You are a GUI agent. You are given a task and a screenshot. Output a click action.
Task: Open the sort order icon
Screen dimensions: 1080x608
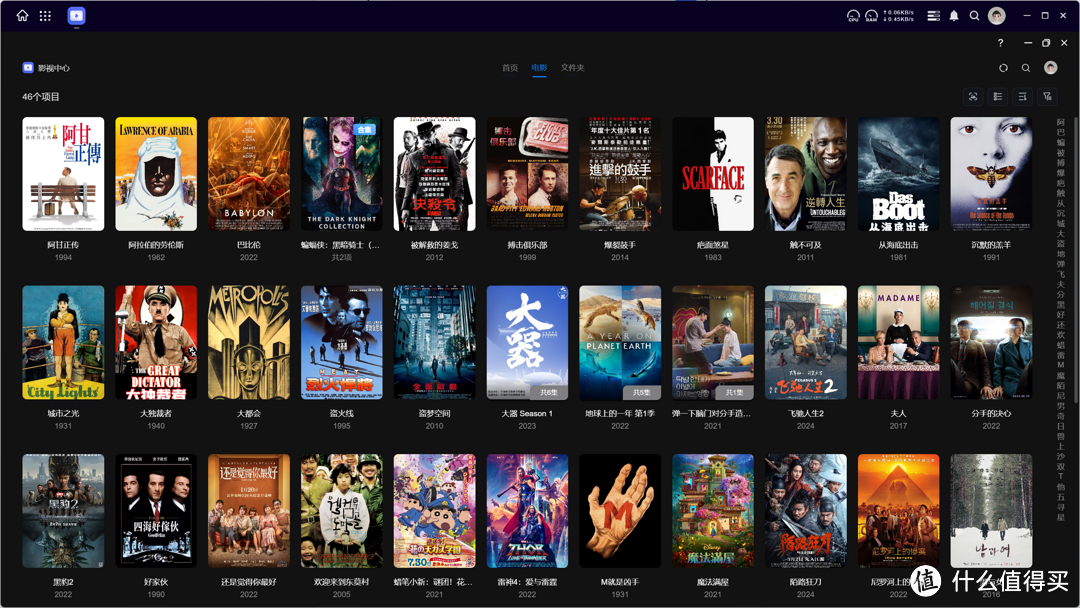[x=1022, y=96]
